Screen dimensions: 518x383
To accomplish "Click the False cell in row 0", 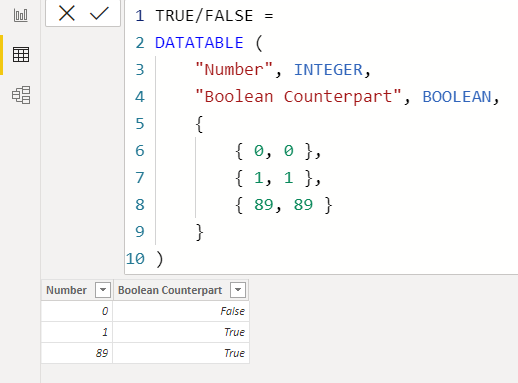I will (x=181, y=311).
